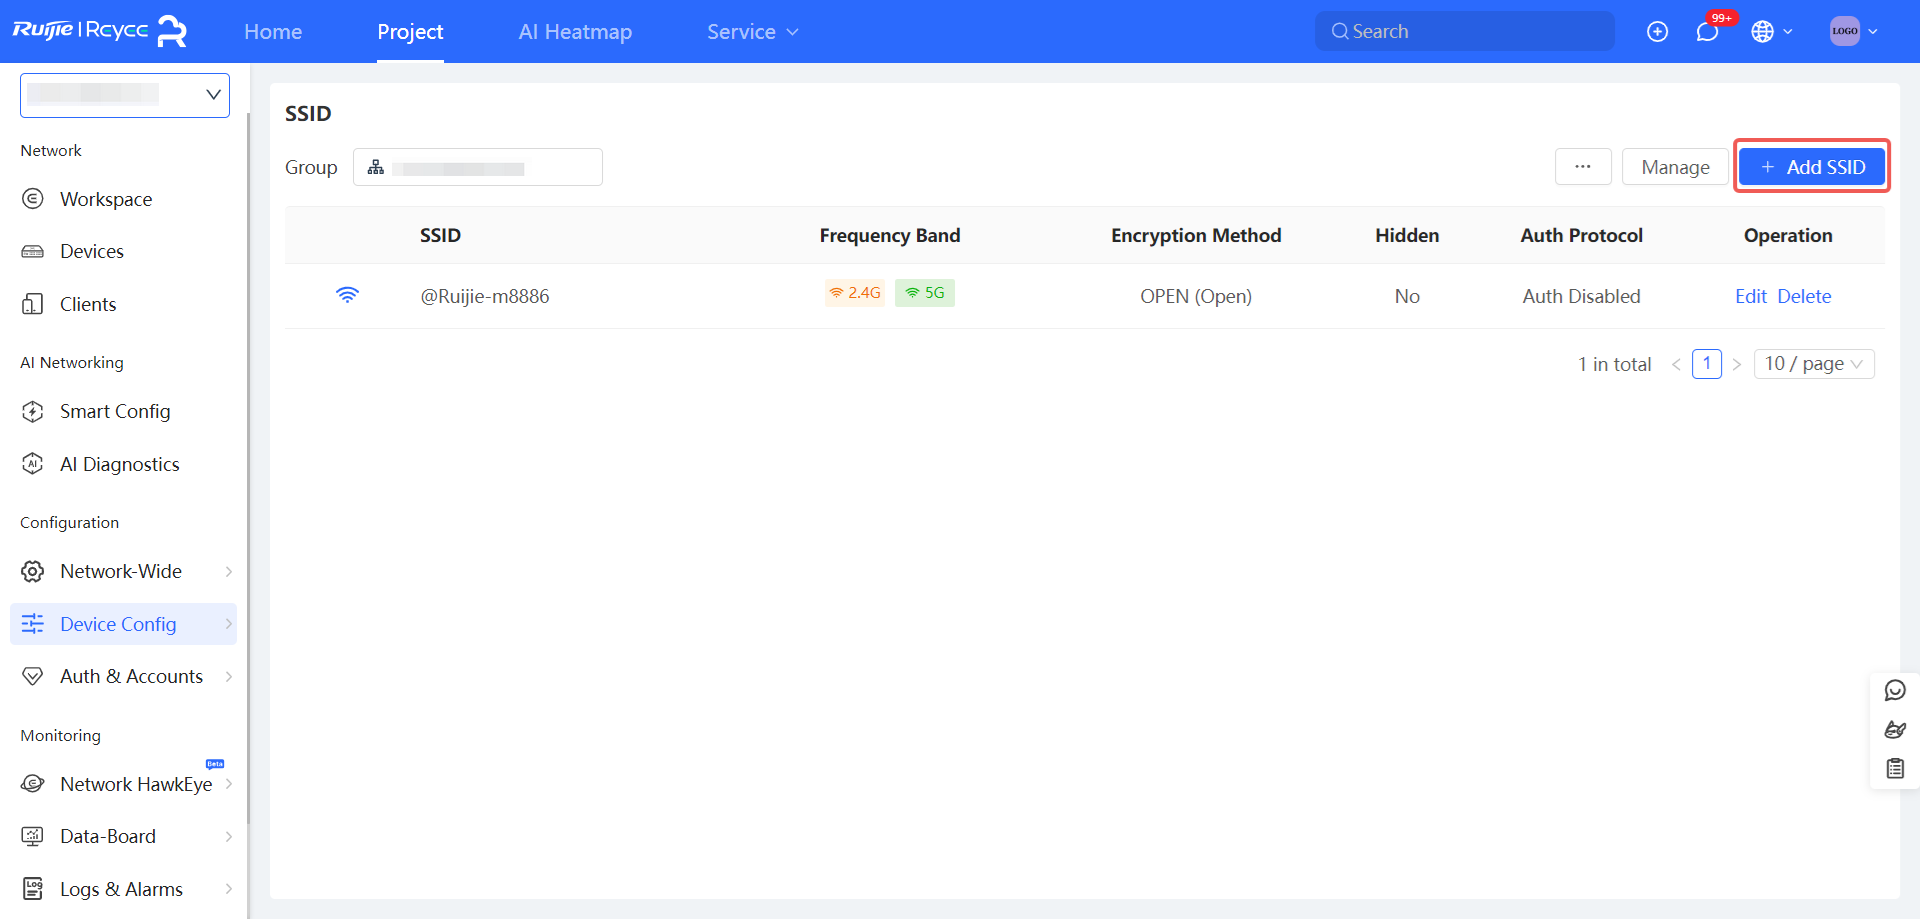1920x919 pixels.
Task: Click the Add SSID button
Action: (1811, 167)
